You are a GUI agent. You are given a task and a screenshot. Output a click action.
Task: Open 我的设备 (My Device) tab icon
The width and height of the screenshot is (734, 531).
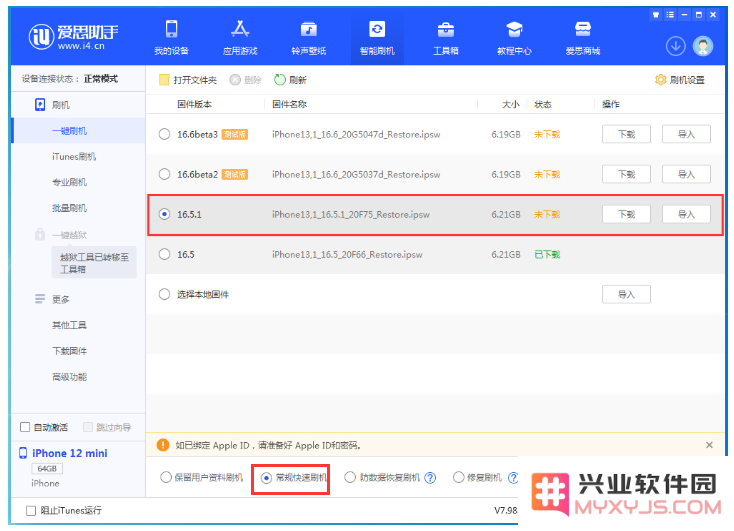pos(171,29)
